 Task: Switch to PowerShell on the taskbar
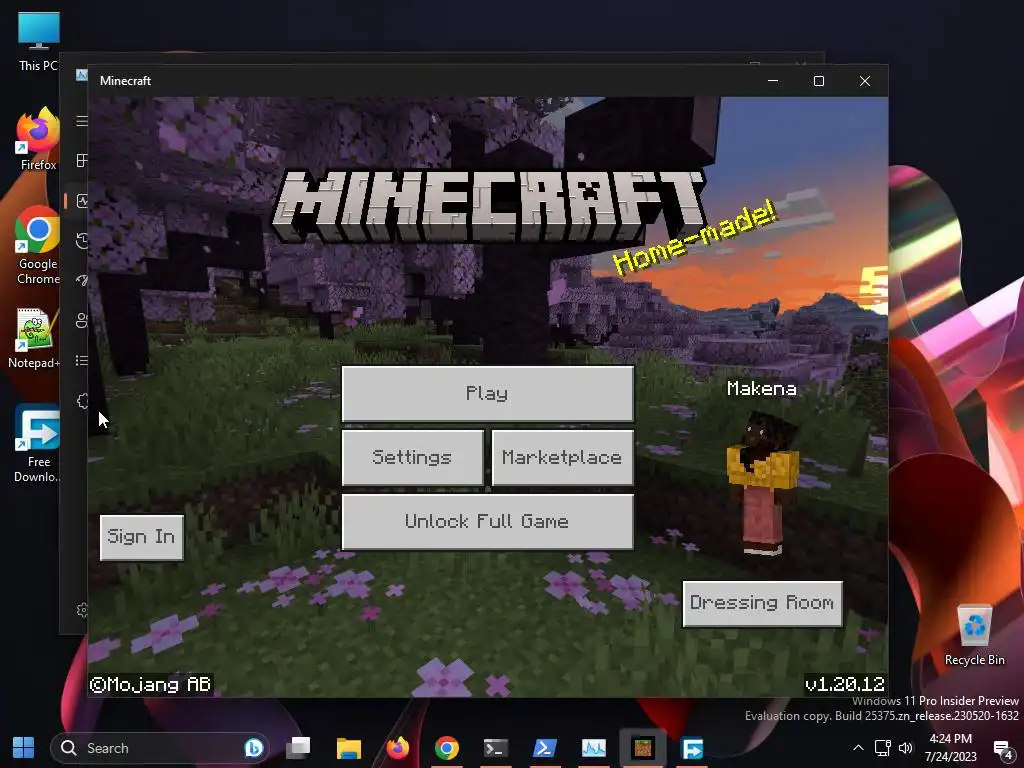coord(545,748)
